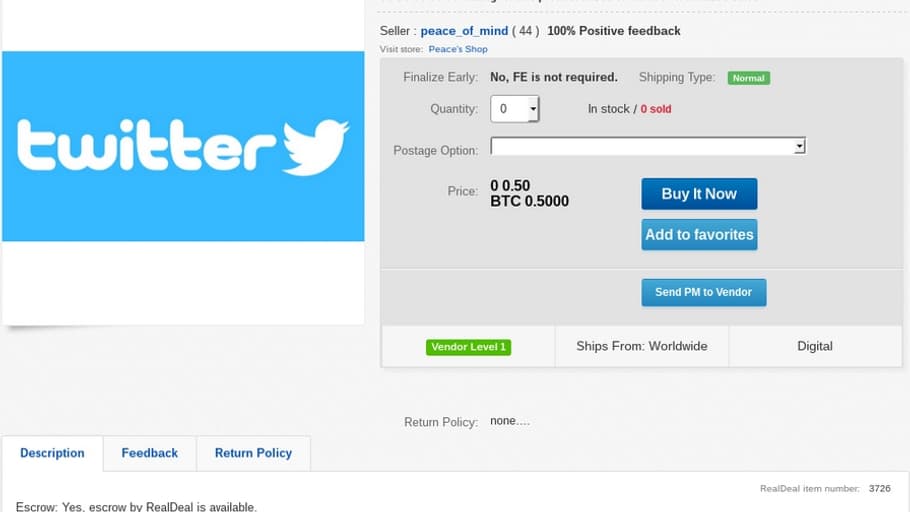Click the Digital item type cell

click(815, 347)
